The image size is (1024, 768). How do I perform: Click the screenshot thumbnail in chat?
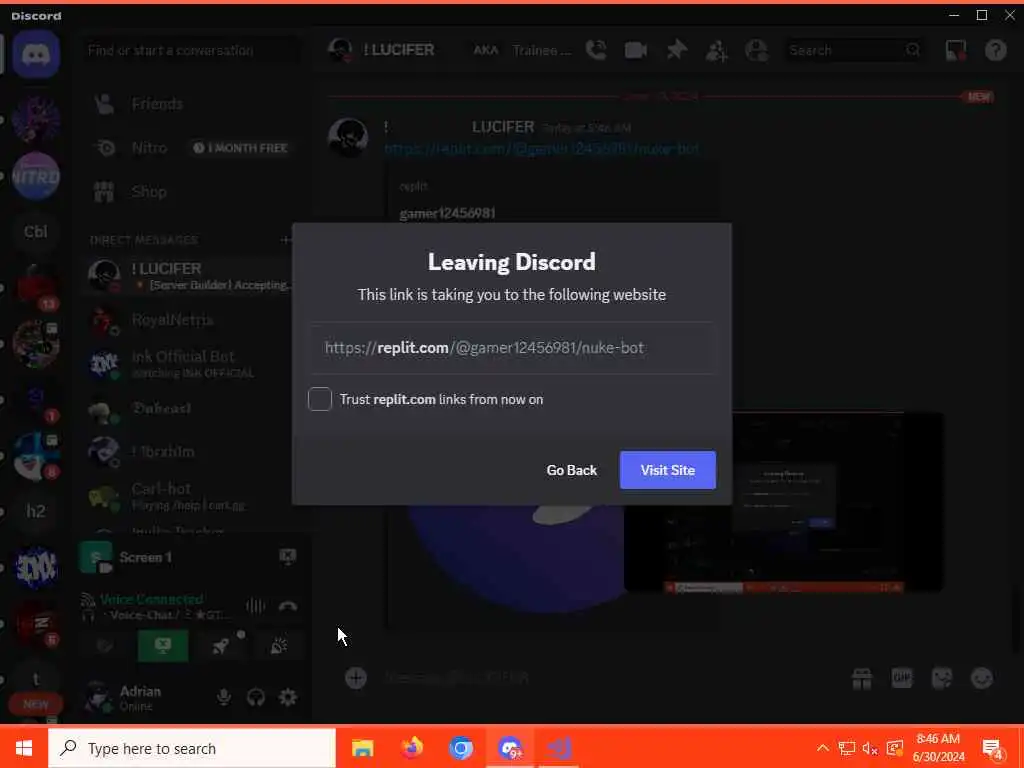pyautogui.click(x=784, y=502)
